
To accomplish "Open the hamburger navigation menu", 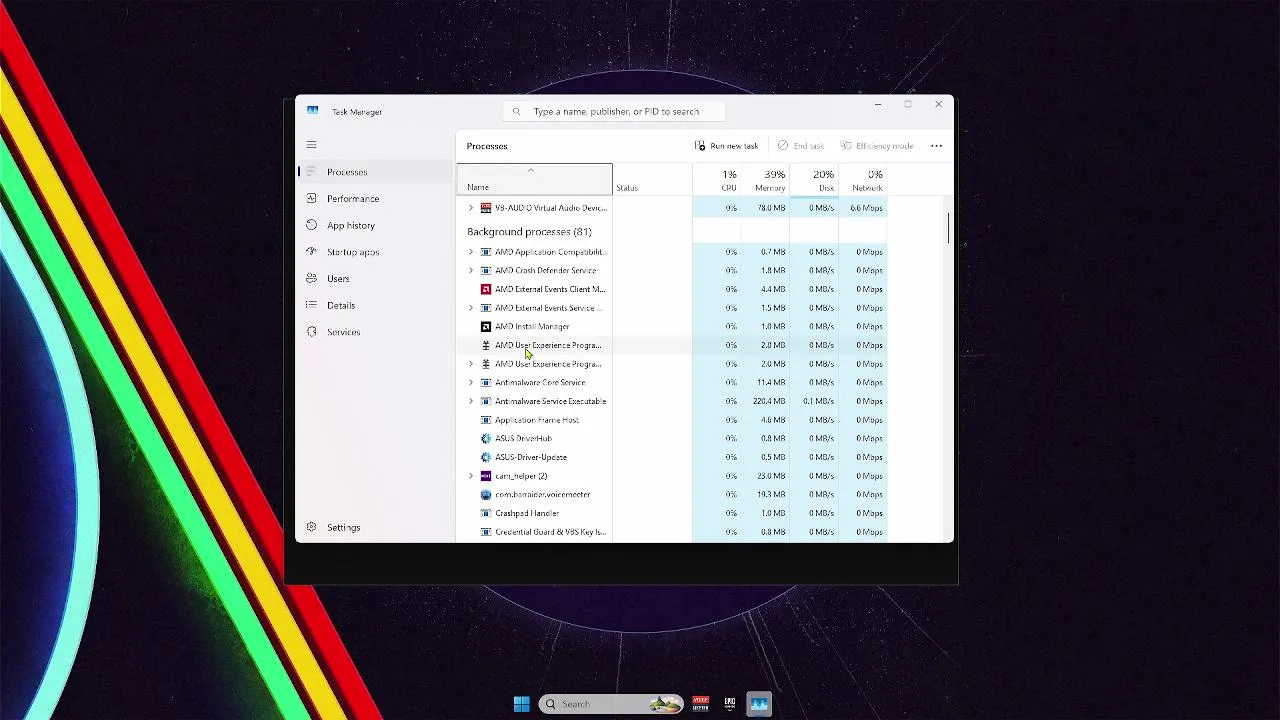I will (x=311, y=145).
